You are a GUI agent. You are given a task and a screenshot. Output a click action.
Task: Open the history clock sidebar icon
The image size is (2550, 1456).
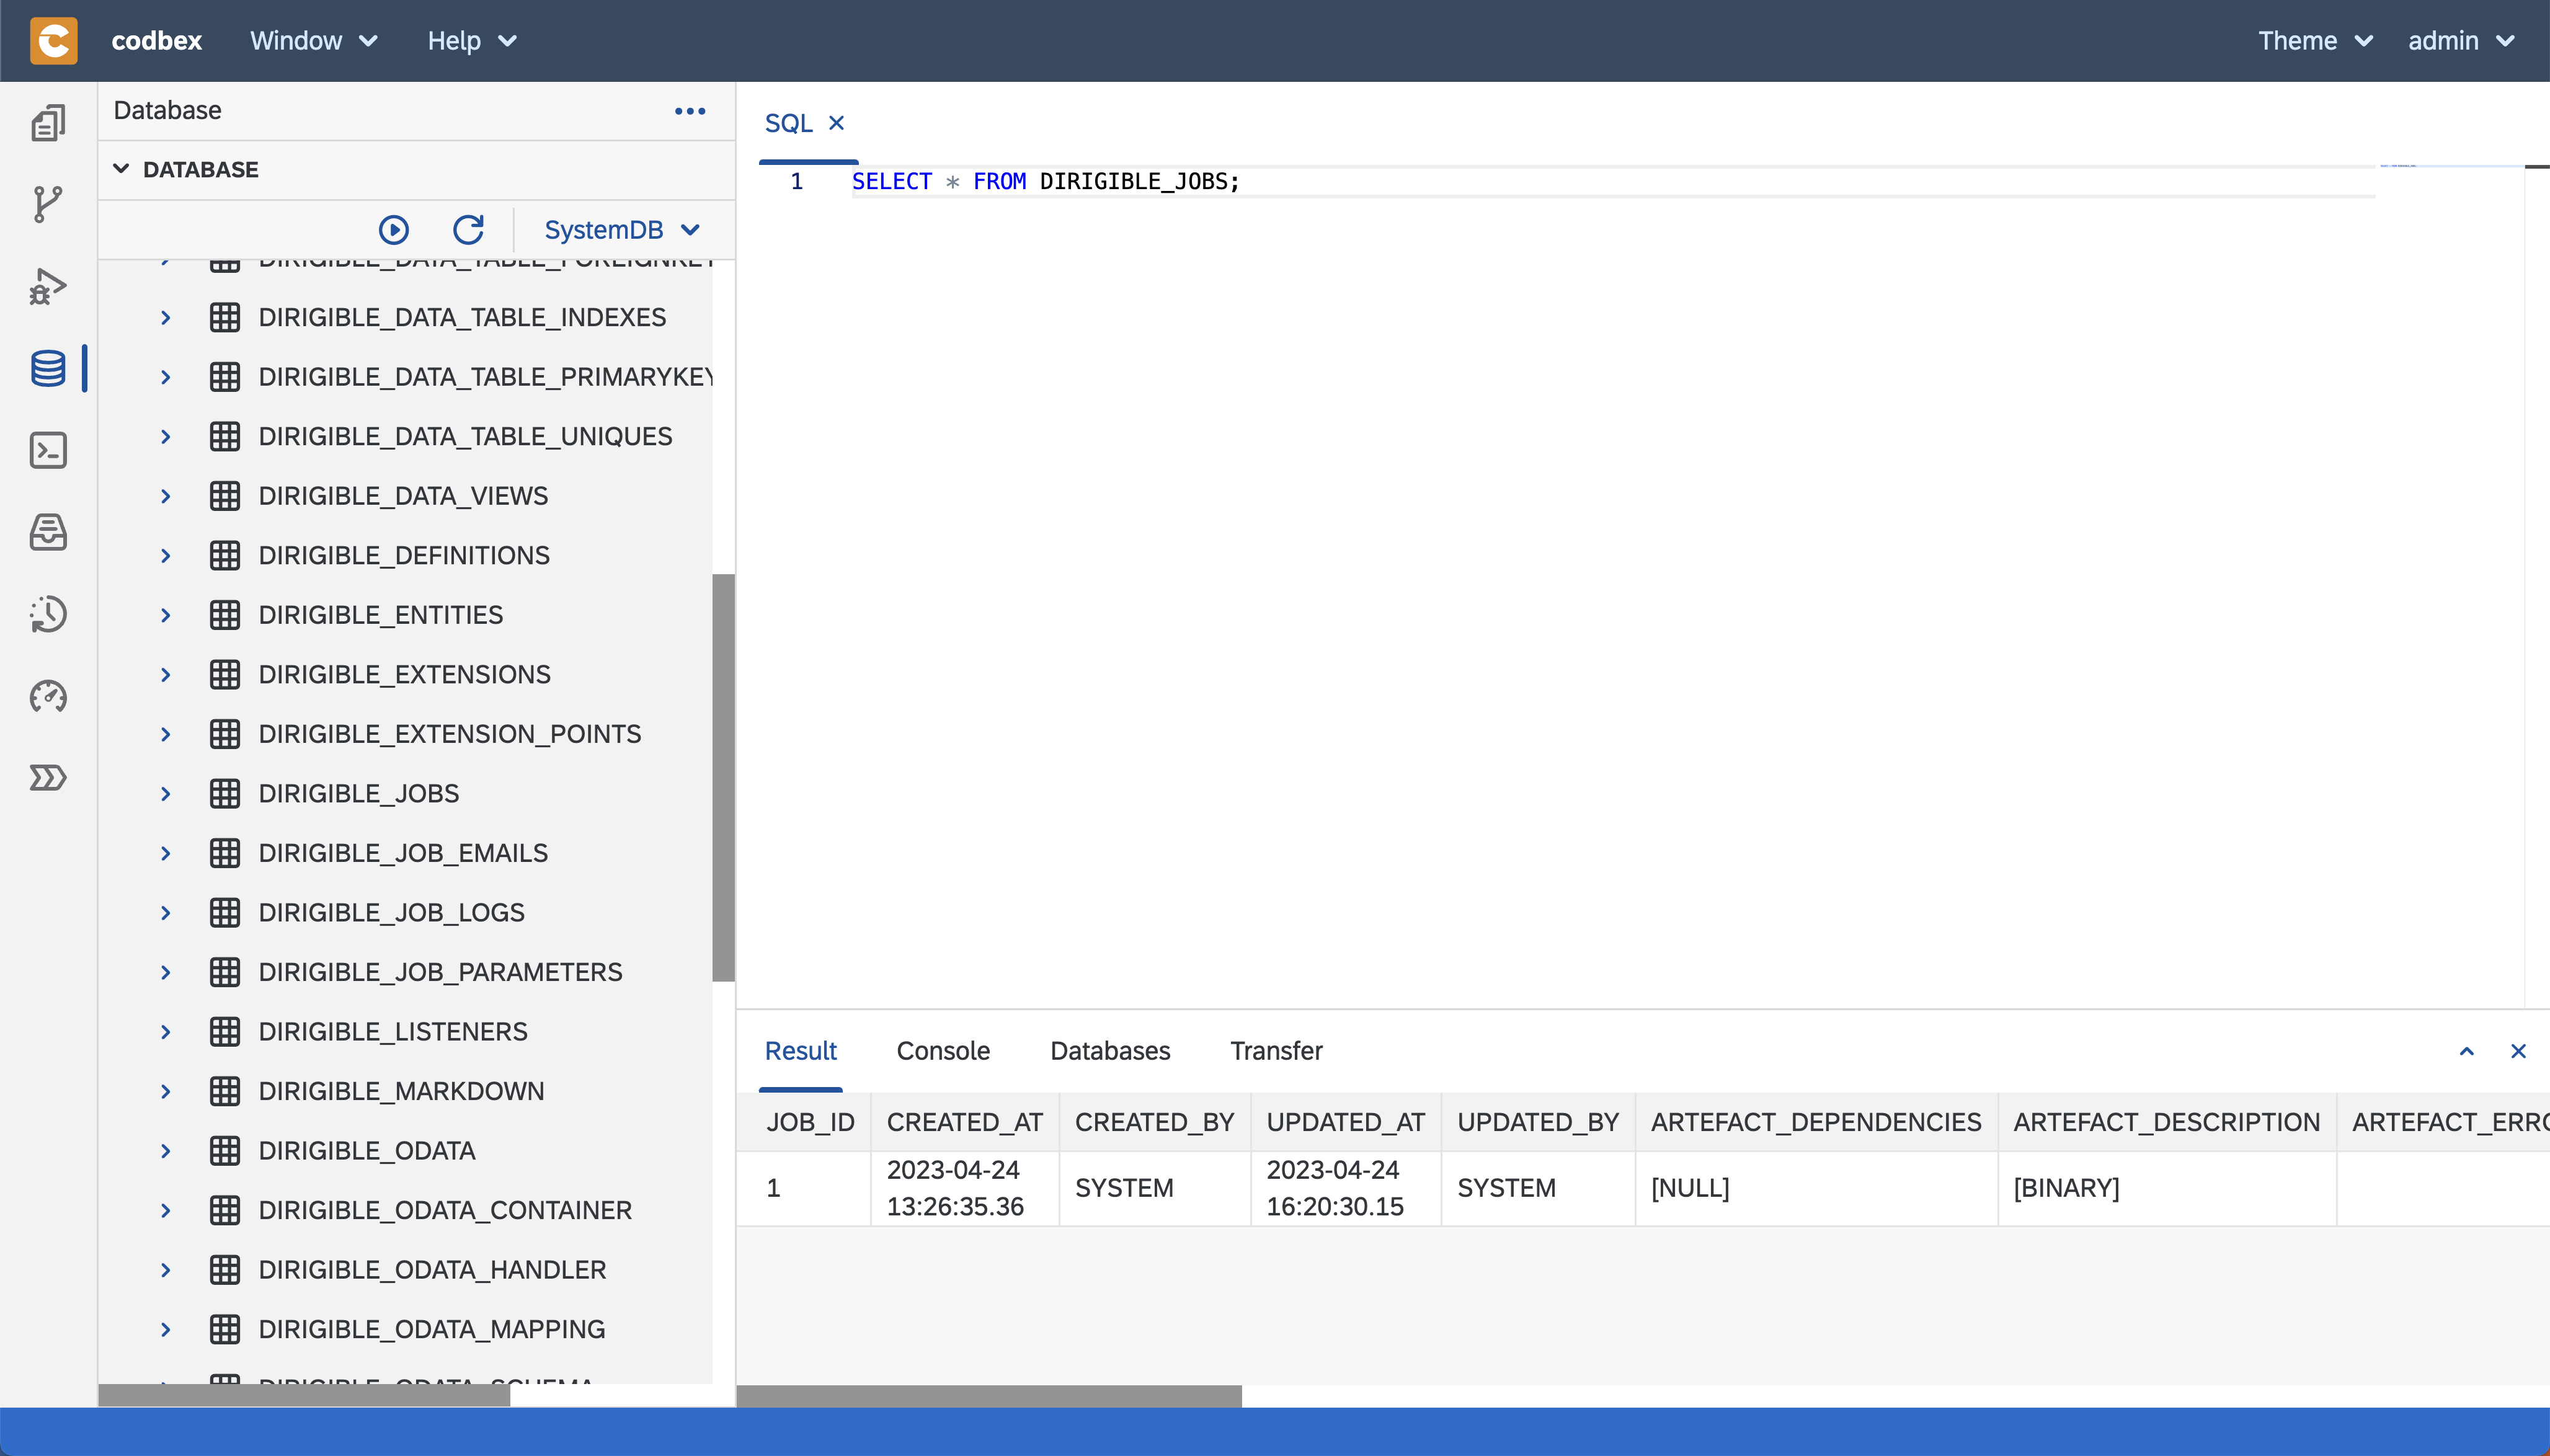pyautogui.click(x=48, y=614)
